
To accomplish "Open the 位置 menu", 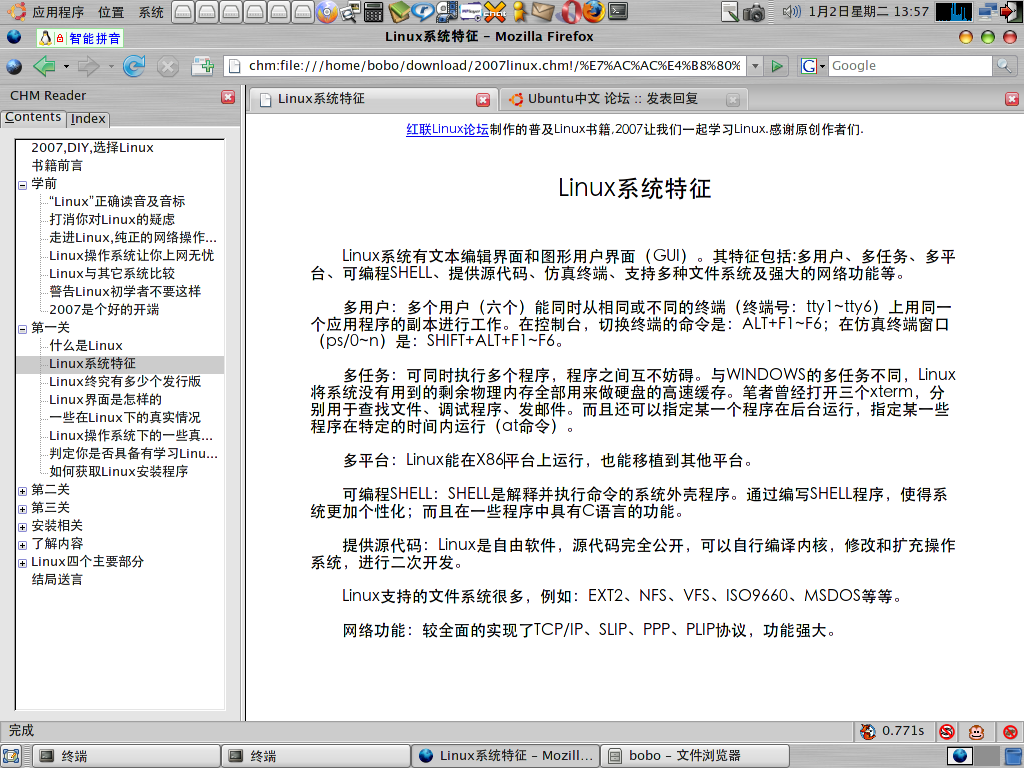I will 110,12.
